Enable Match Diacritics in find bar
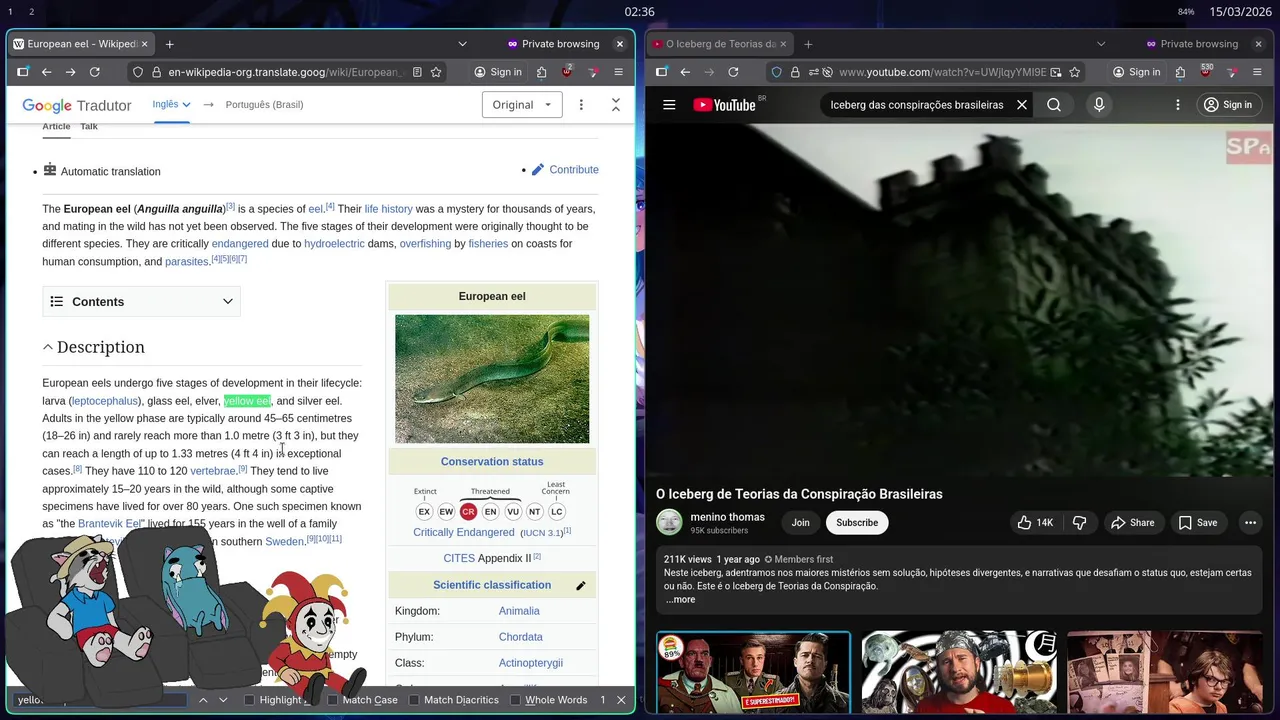 pos(415,700)
